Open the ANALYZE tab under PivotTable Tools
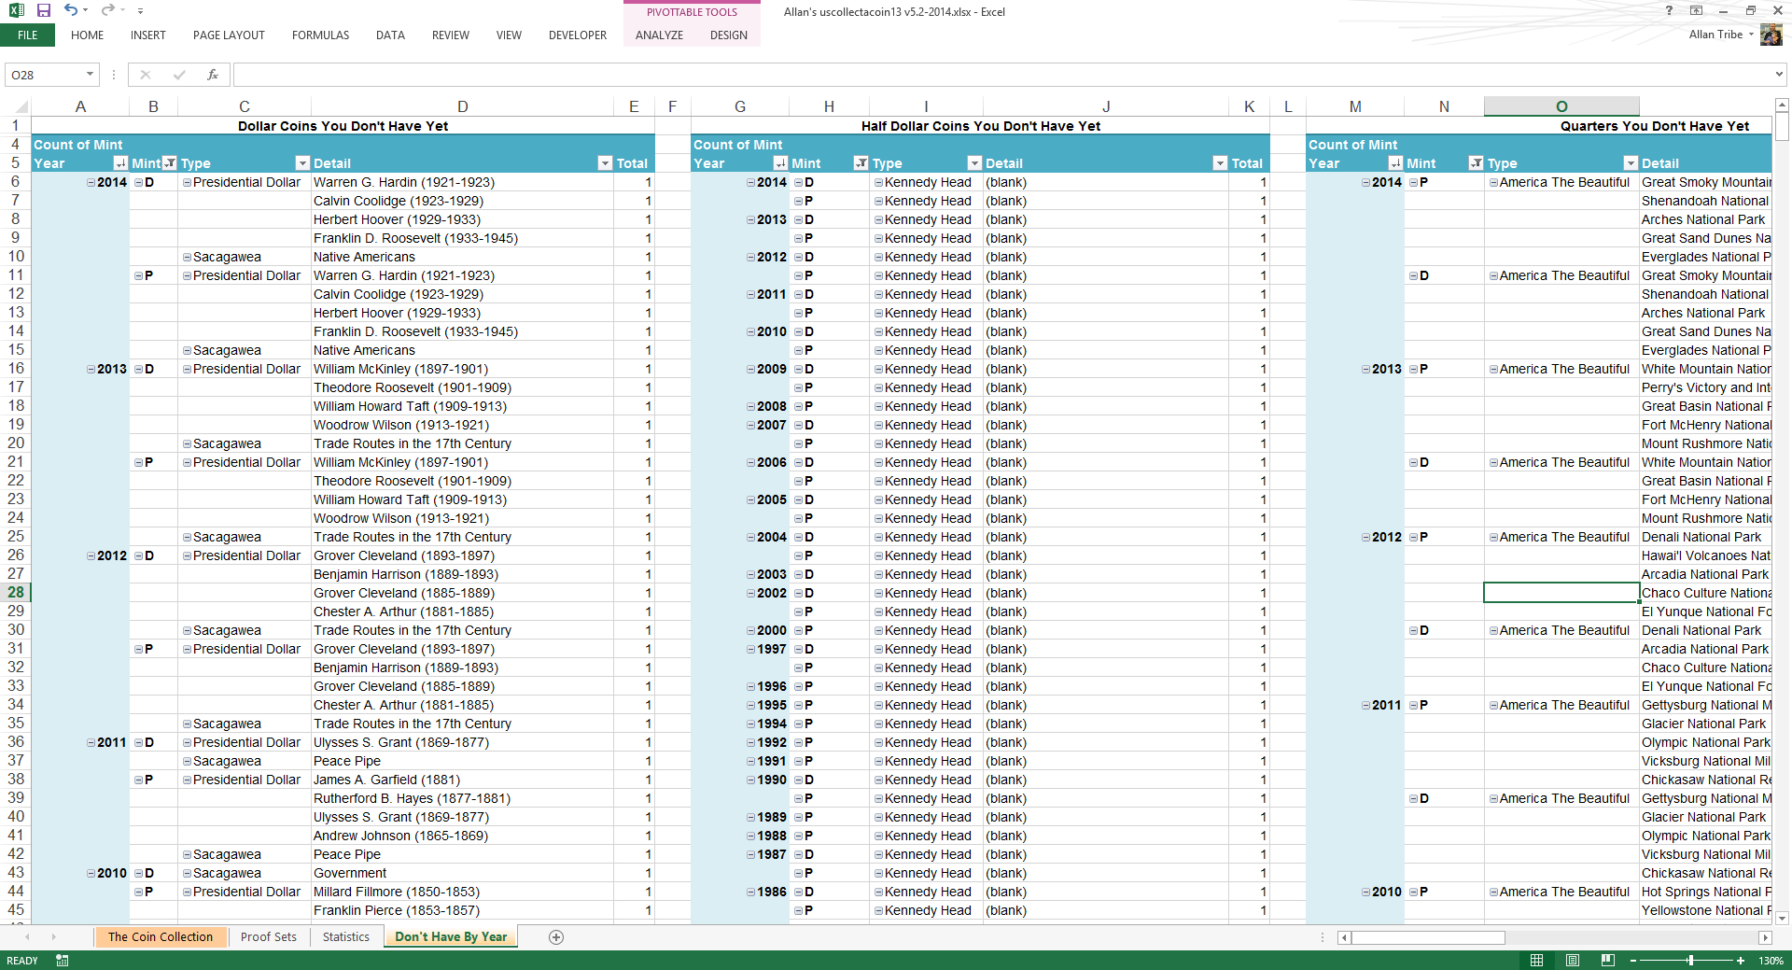The image size is (1792, 970). [x=659, y=35]
